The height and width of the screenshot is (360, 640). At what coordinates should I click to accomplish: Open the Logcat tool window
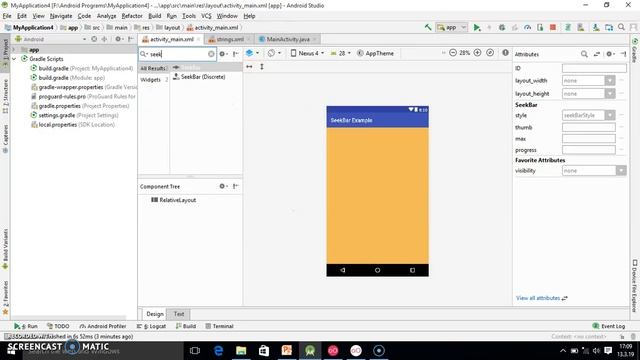(151, 326)
